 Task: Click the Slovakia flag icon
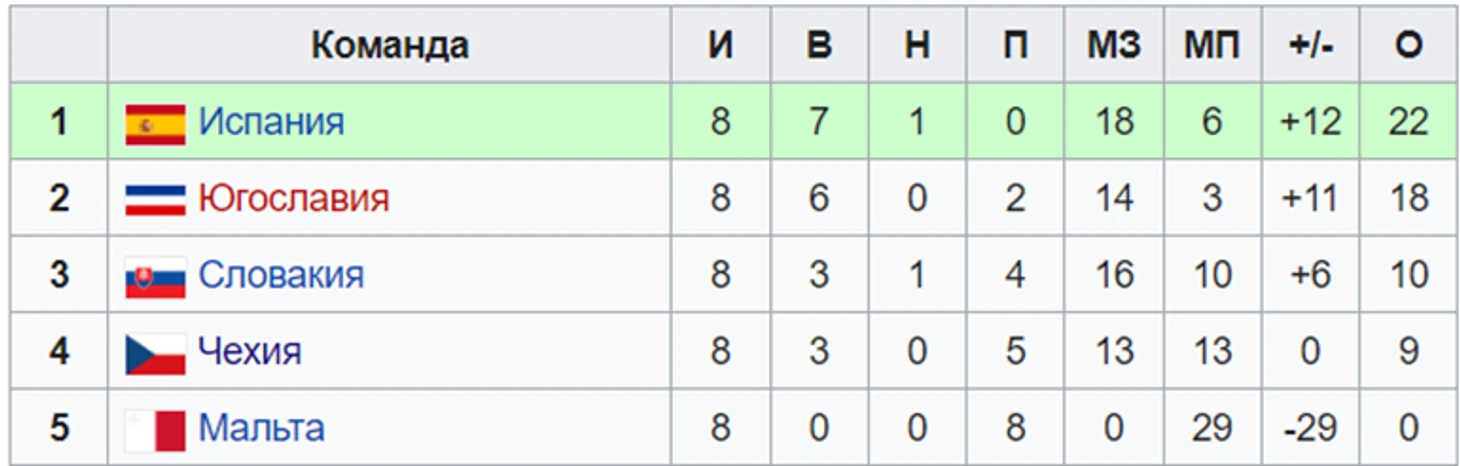[155, 277]
